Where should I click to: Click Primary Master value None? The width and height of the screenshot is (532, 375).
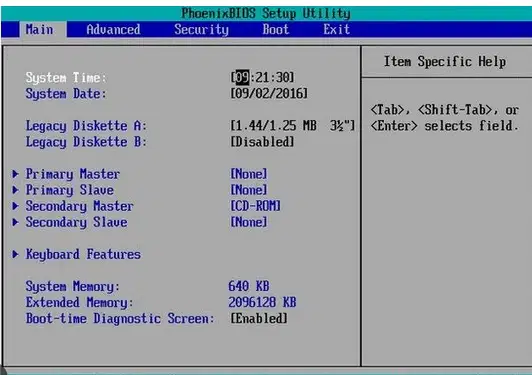point(249,174)
